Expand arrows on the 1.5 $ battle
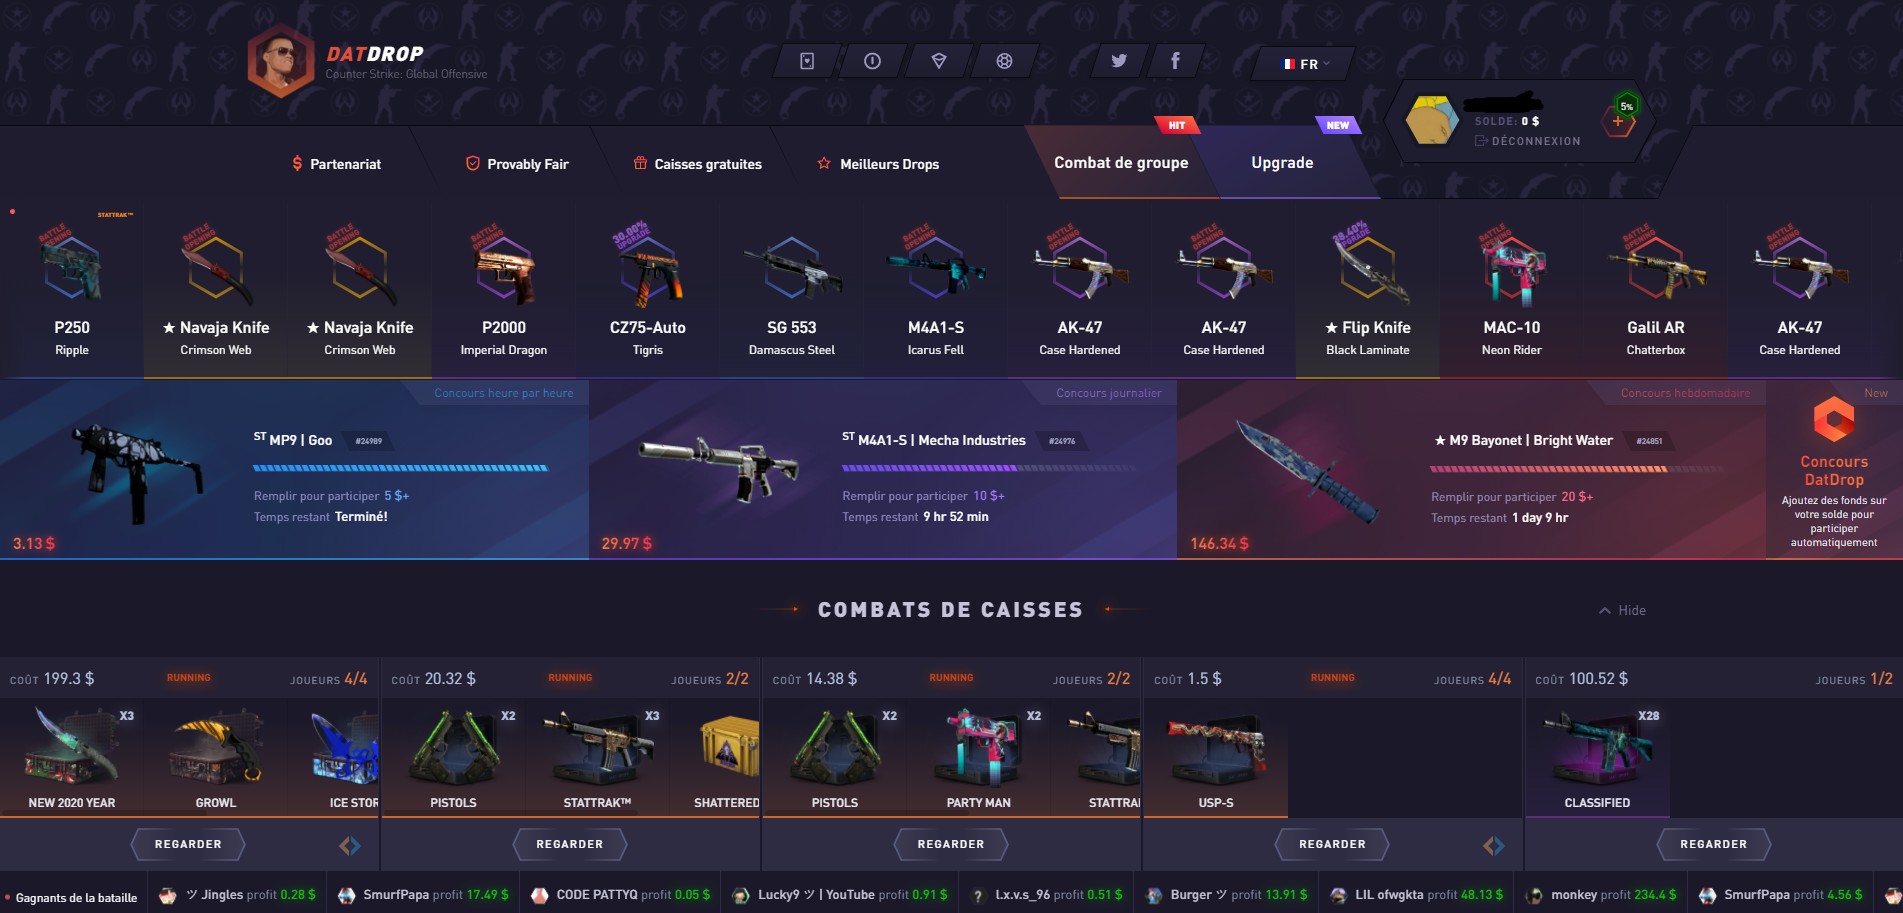1903x913 pixels. [1493, 846]
